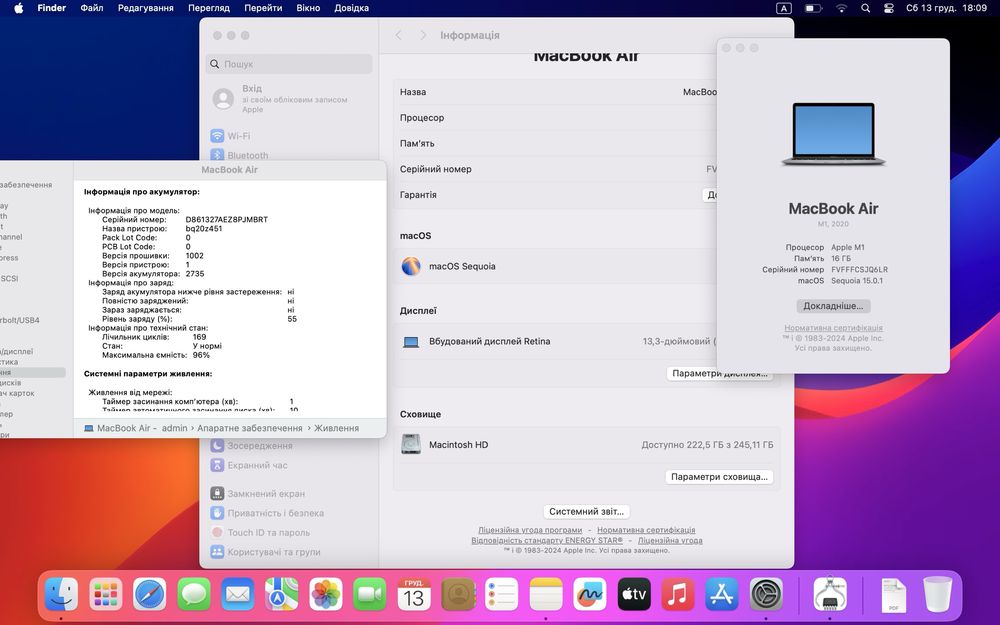Open Notes app in the Dock
Screen dimensions: 1000x625
tap(545, 594)
